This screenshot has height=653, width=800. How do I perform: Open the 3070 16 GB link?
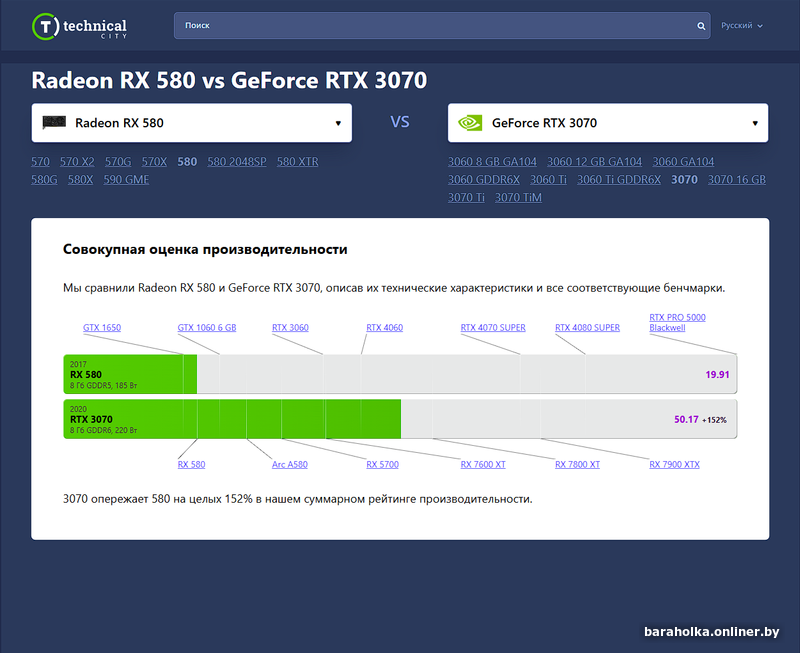point(737,180)
